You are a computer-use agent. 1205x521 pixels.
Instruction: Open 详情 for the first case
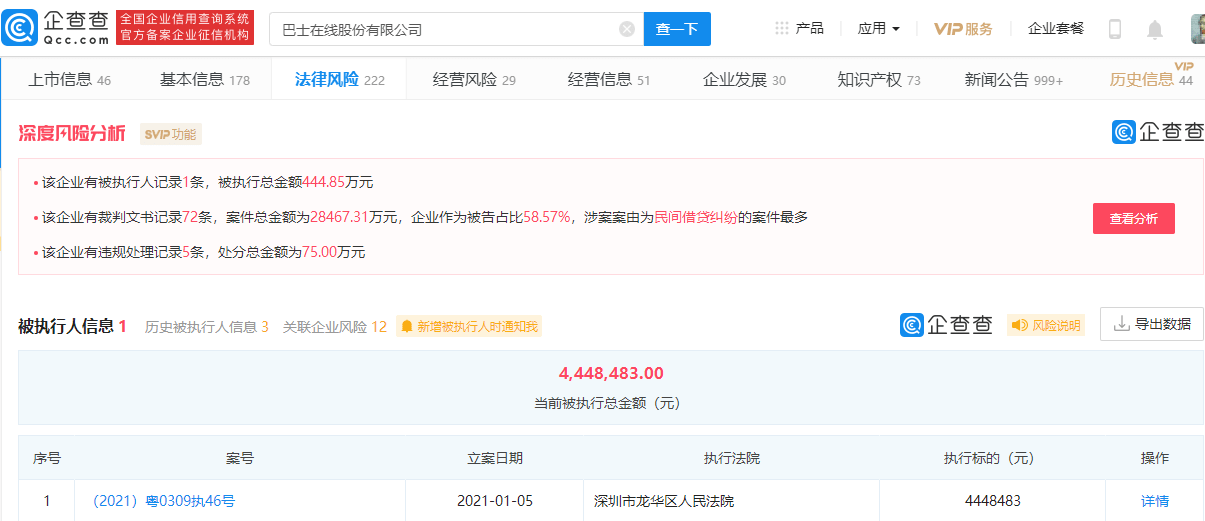point(1154,501)
